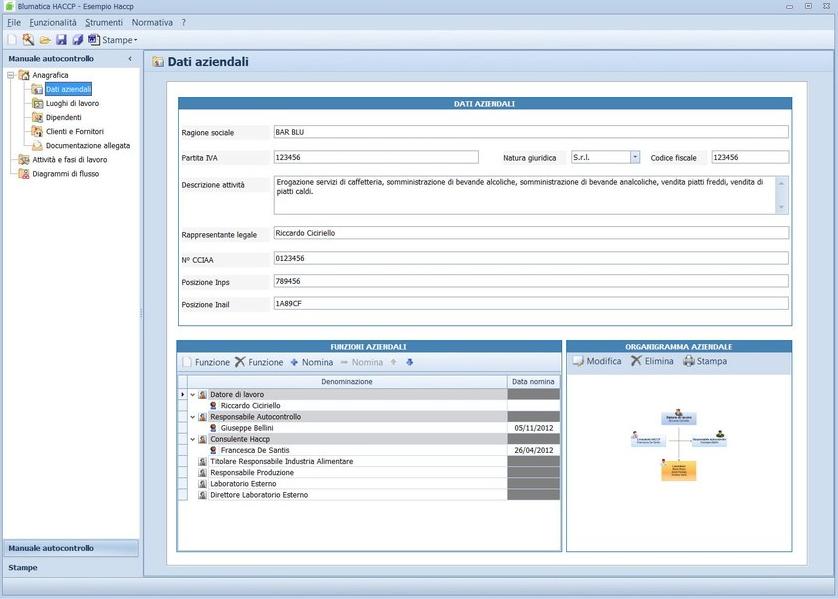Click the open folder toolbar icon
The height and width of the screenshot is (599, 838).
tap(45, 40)
